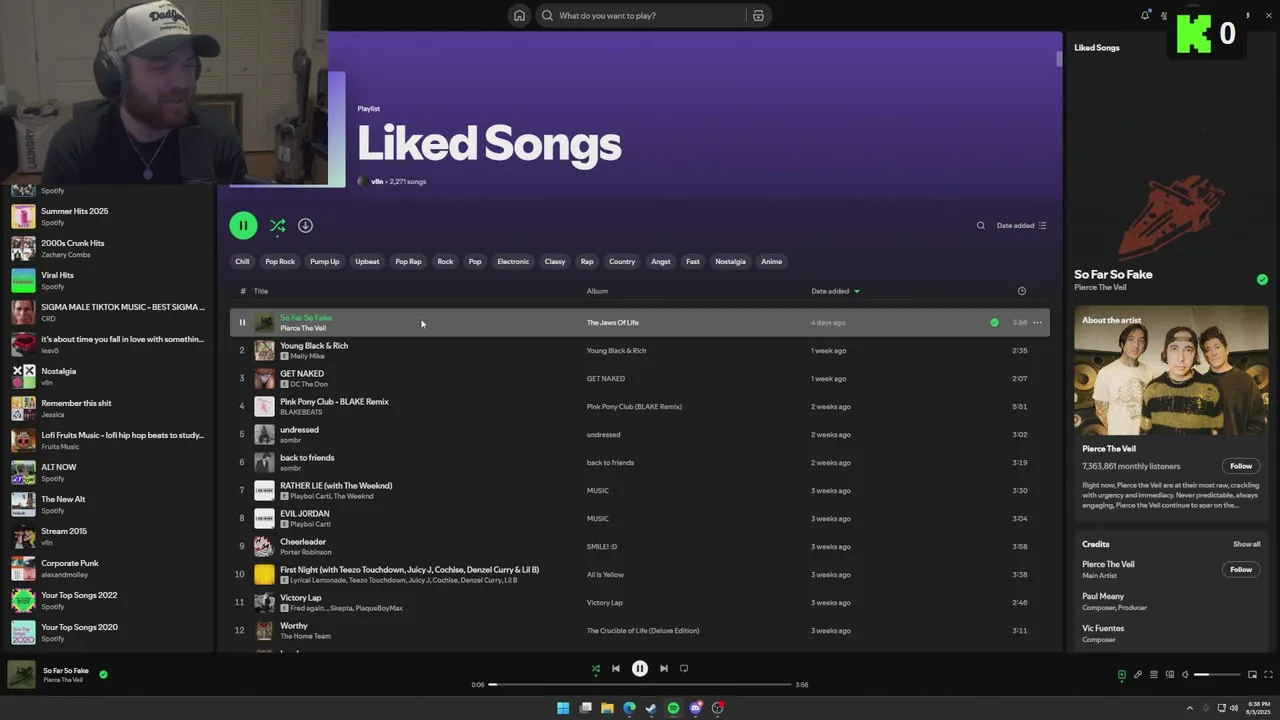This screenshot has width=1280, height=720.
Task: Open Corporate Punk playlist in sidebar
Action: (x=107, y=568)
